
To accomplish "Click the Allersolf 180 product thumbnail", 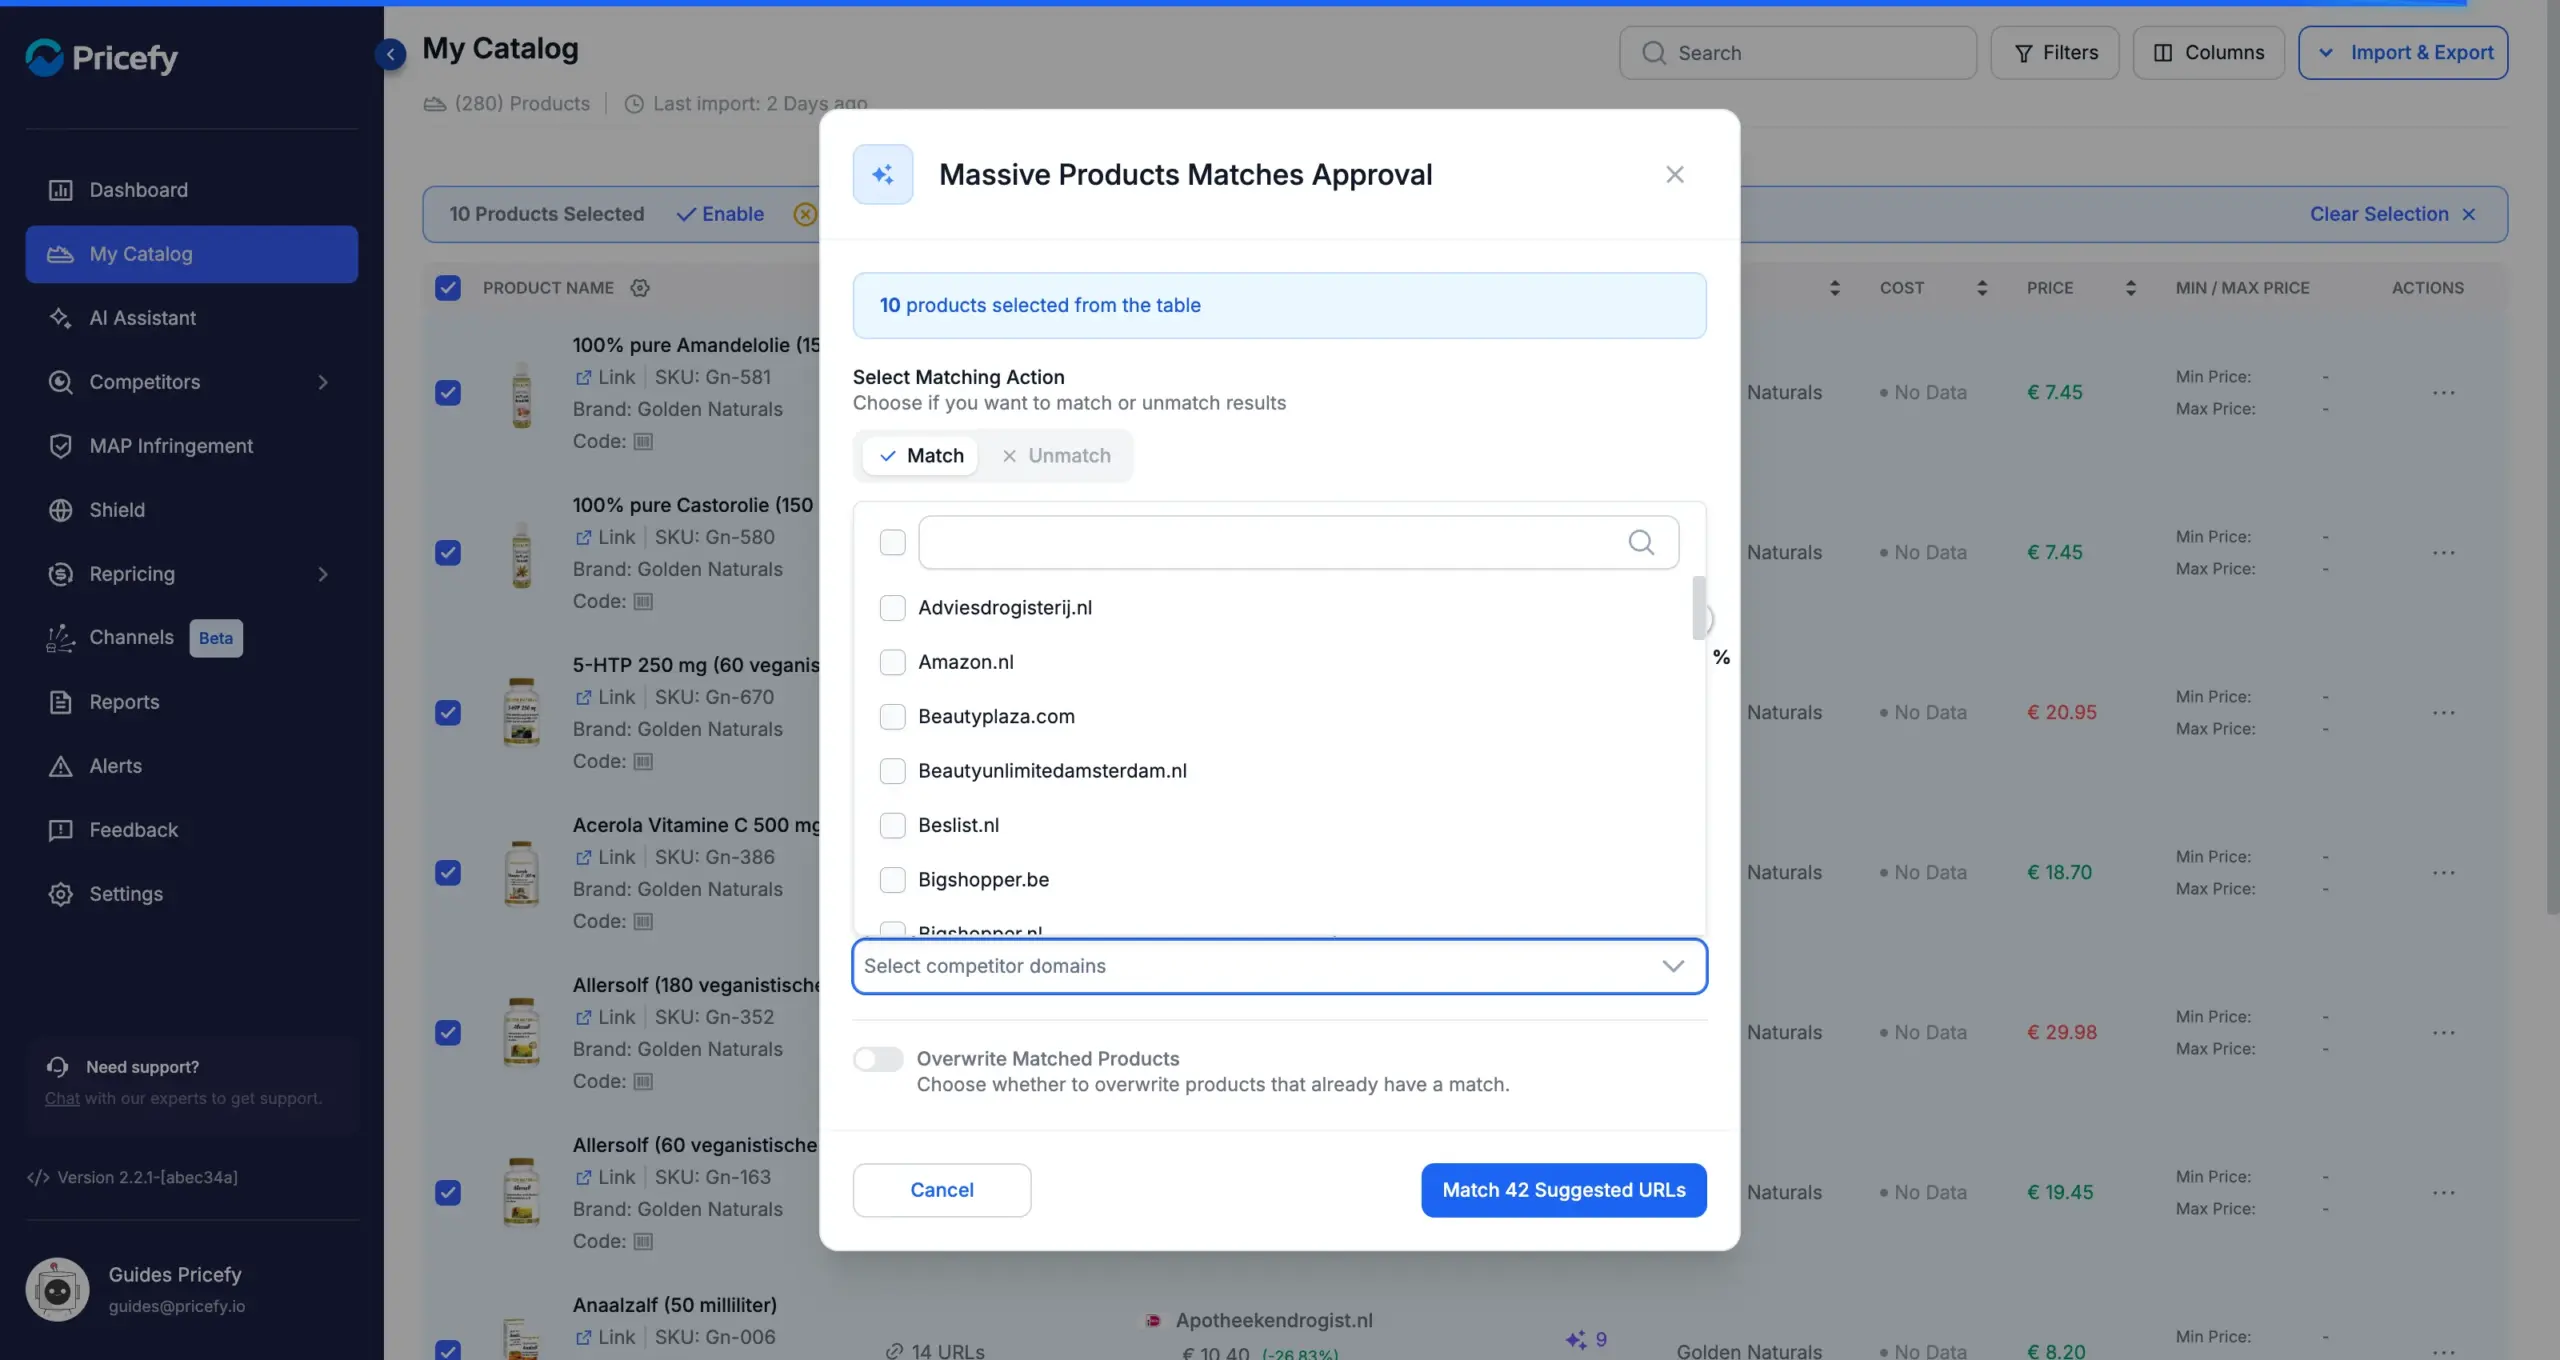I will coord(521,1032).
